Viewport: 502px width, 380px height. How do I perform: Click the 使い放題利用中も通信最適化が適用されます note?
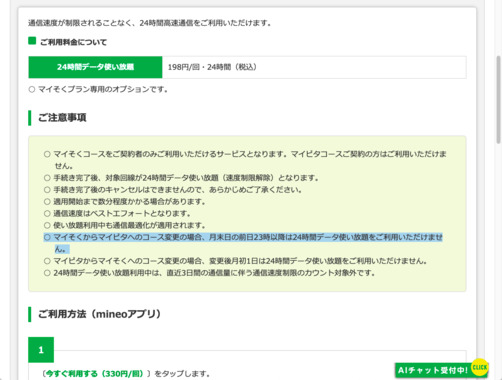[125, 225]
